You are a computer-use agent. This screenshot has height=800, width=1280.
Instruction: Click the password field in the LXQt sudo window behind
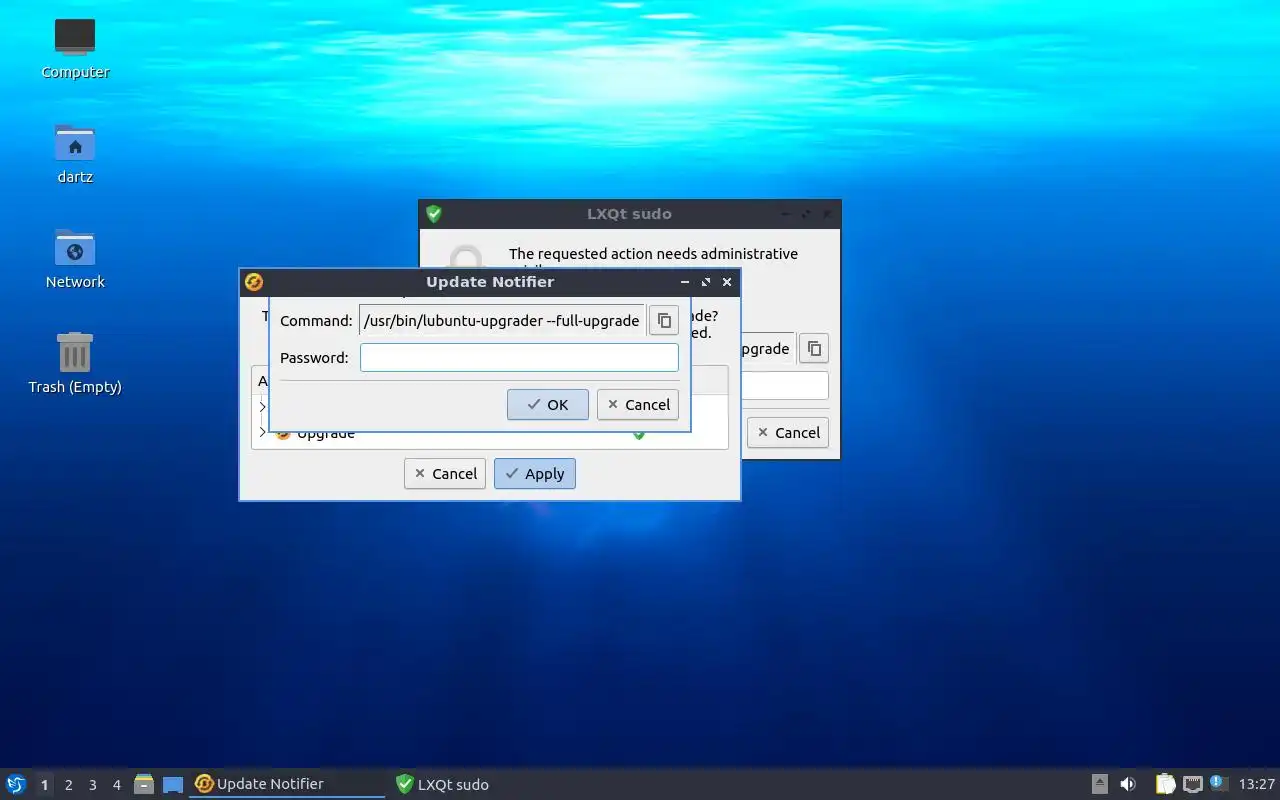click(x=784, y=385)
